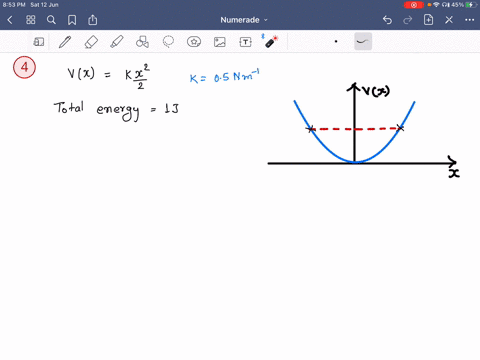The width and height of the screenshot is (480, 360).
Task: Bookmark this page
Action: [x=72, y=20]
